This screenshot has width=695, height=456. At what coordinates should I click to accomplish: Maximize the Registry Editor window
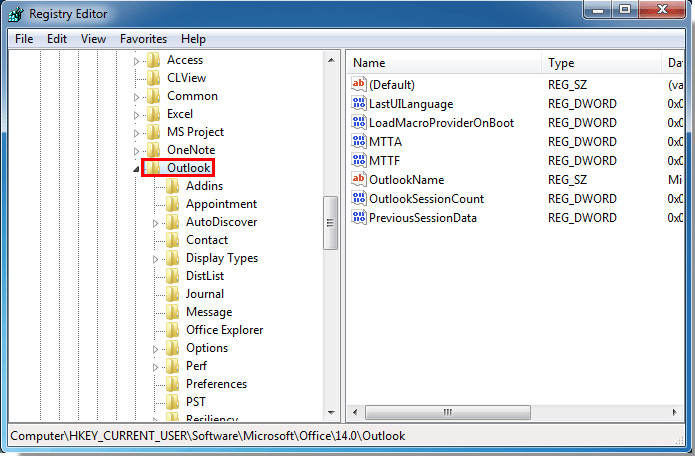(x=625, y=9)
